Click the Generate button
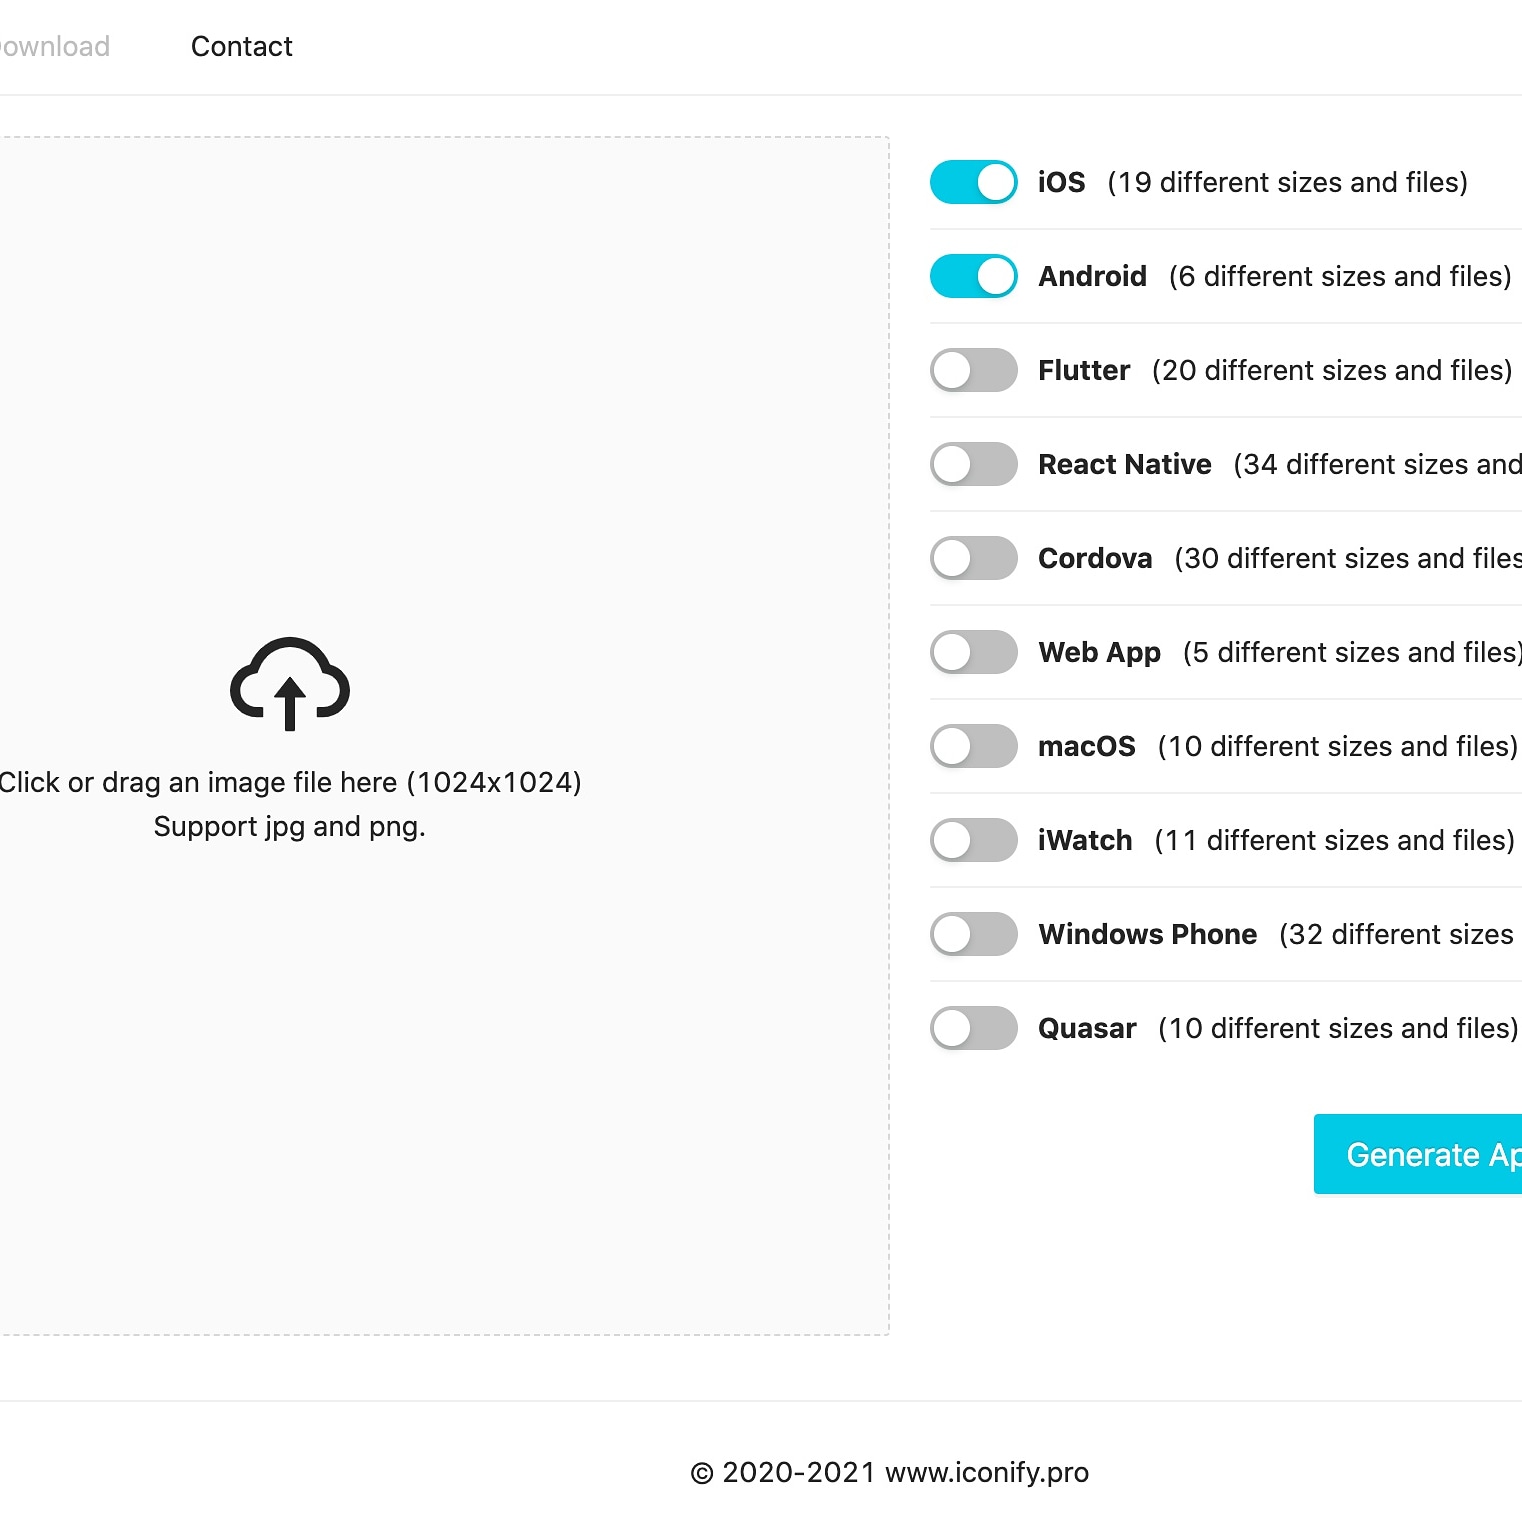Viewport: 1522px width, 1522px height. (x=1418, y=1154)
